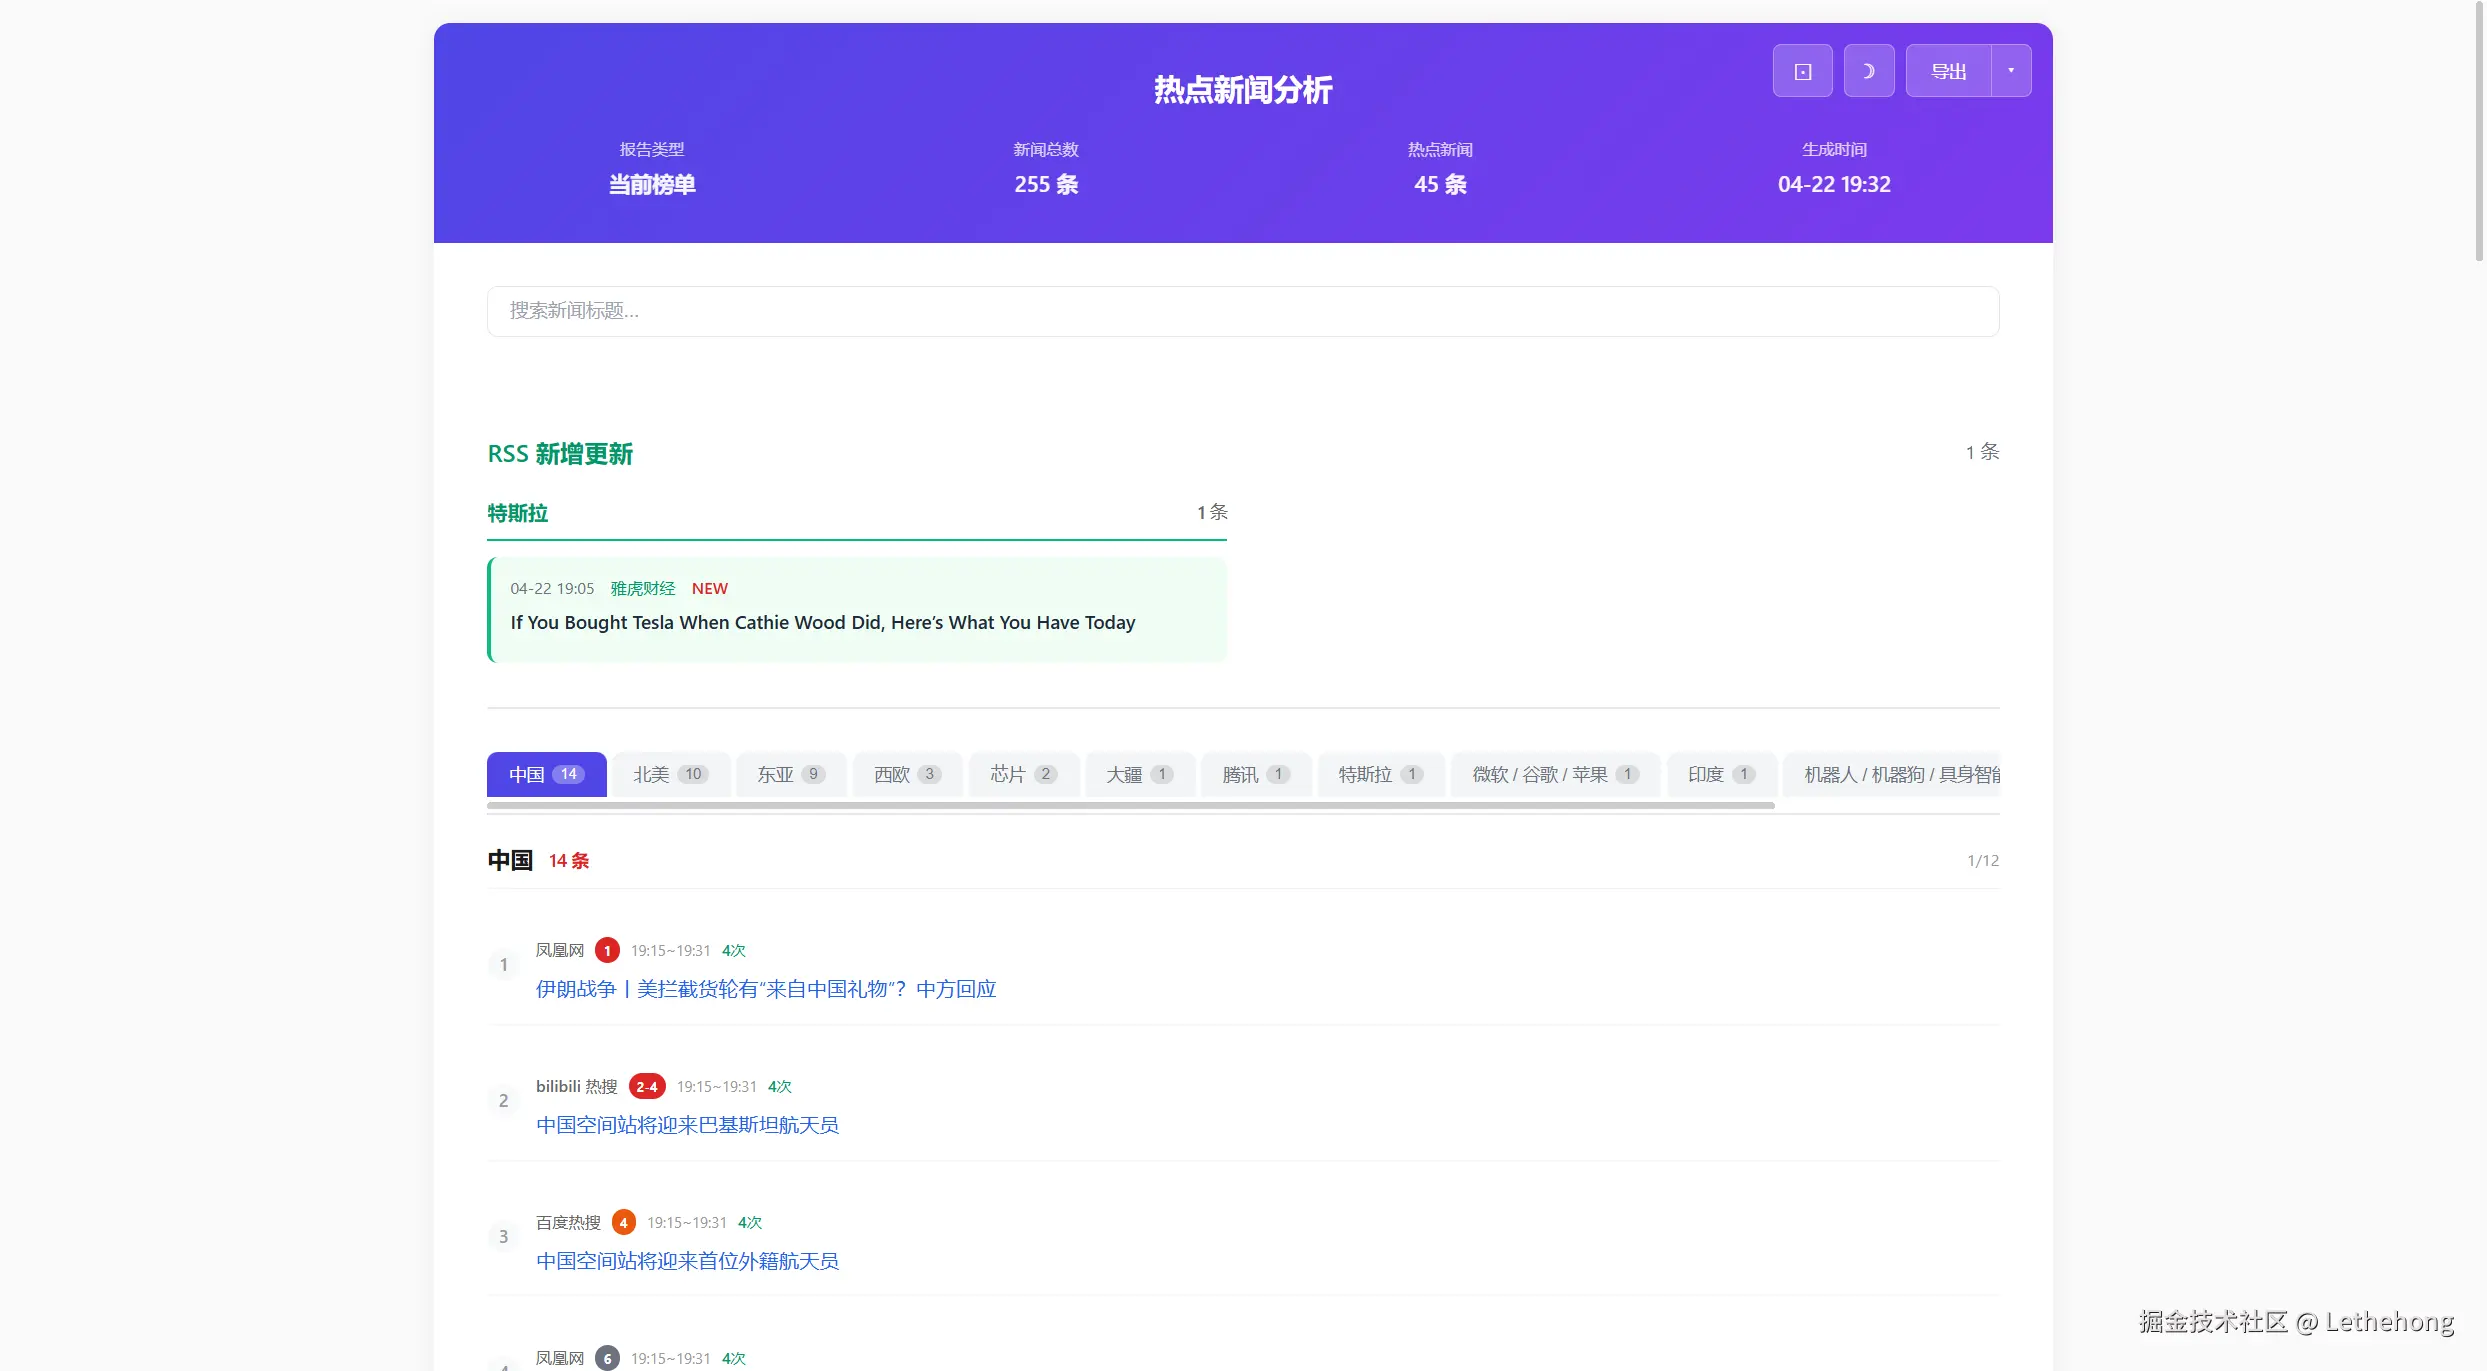Switch to the 北美 tab
The width and height of the screenshot is (2487, 1371).
coord(671,774)
